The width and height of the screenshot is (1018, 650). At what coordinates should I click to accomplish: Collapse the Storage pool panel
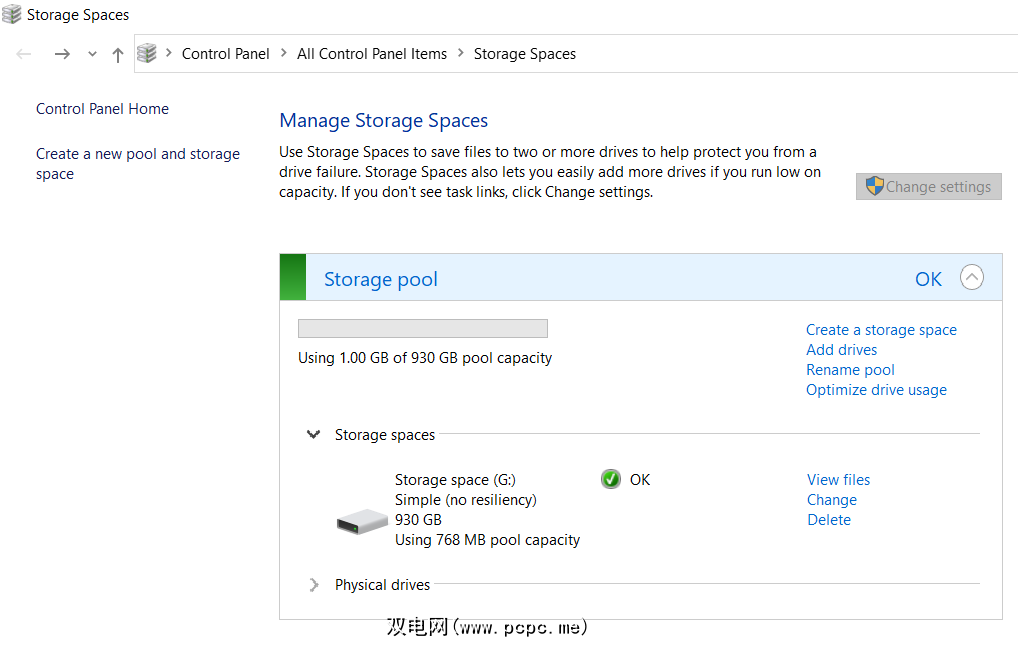[x=971, y=278]
